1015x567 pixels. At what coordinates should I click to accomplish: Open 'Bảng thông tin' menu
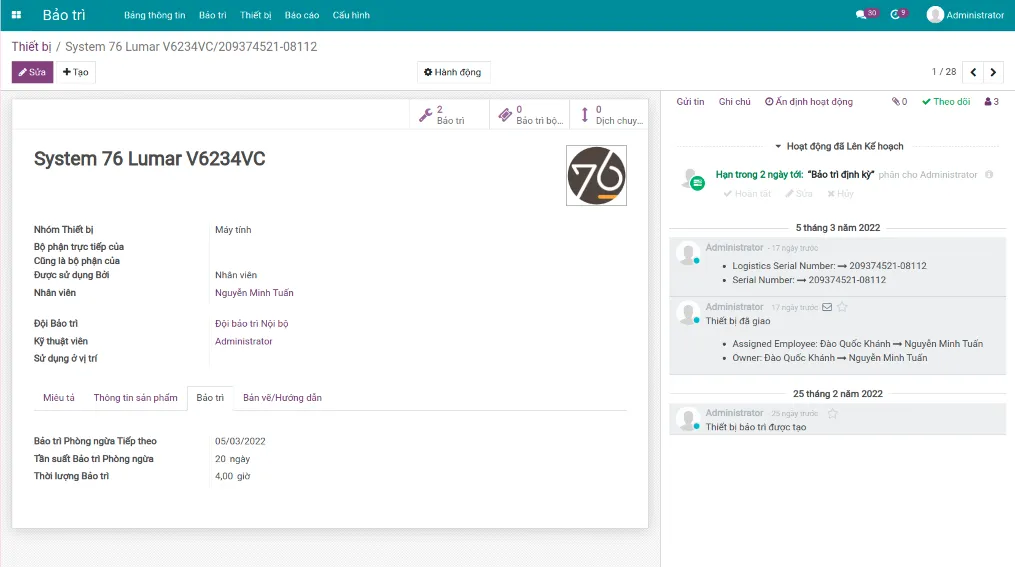coord(155,15)
